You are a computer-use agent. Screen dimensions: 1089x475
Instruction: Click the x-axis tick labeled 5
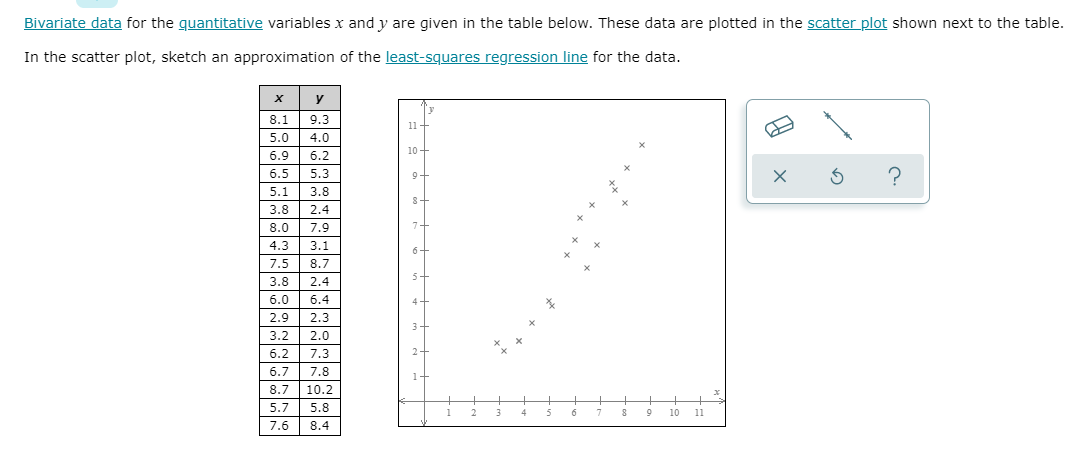[x=549, y=412]
